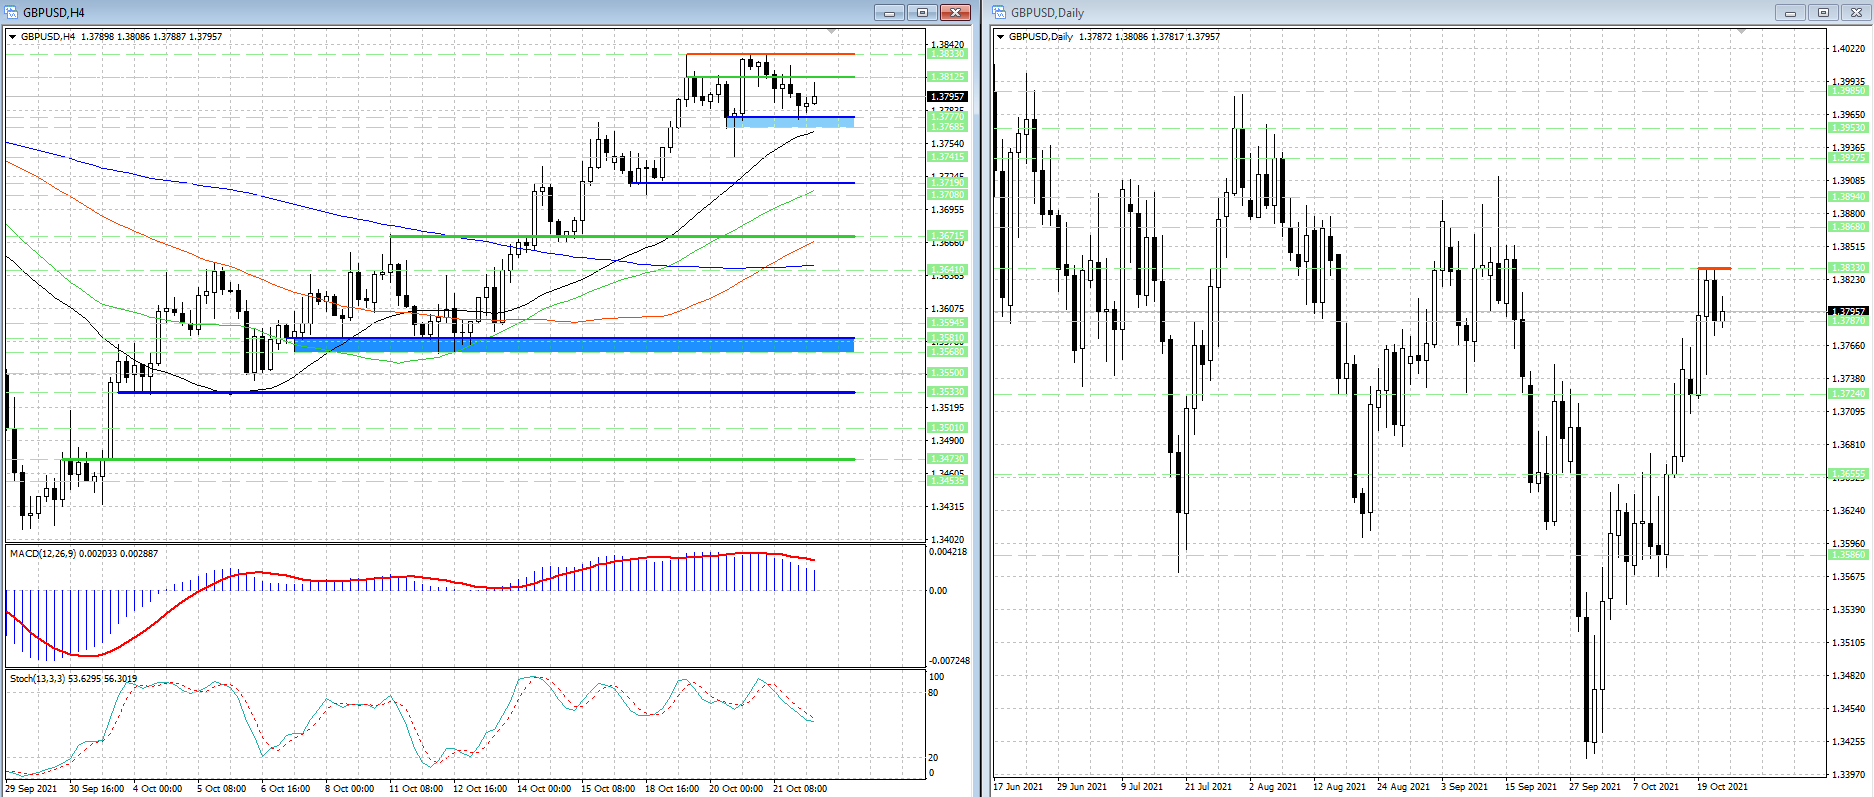Image resolution: width=1874 pixels, height=797 pixels.
Task: Click the 1.38125 price label on H4 scale
Action: (x=948, y=77)
